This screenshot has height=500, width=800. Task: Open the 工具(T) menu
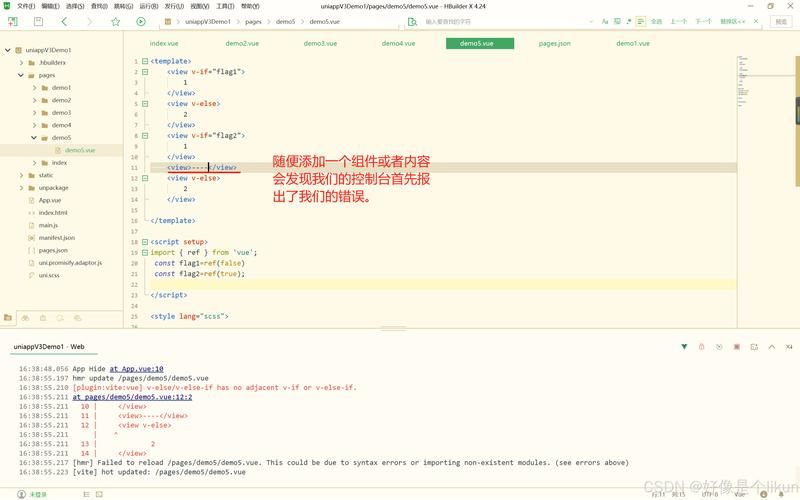pyautogui.click(x=225, y=6)
